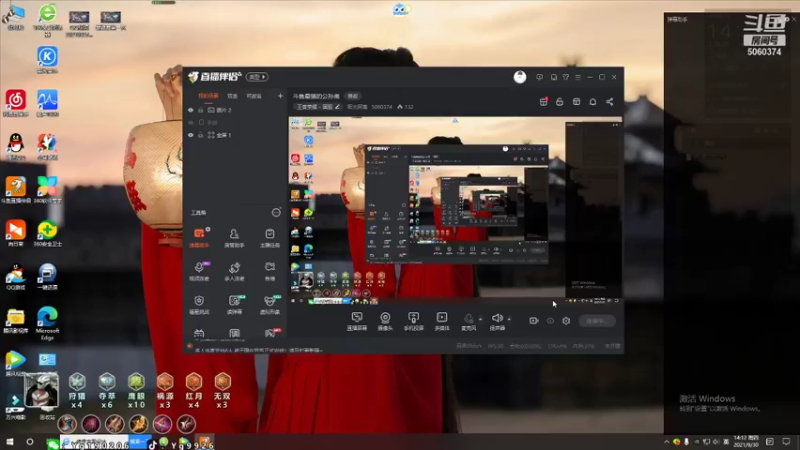Switch to the third scene tab
This screenshot has width=800, height=450.
[x=254, y=96]
